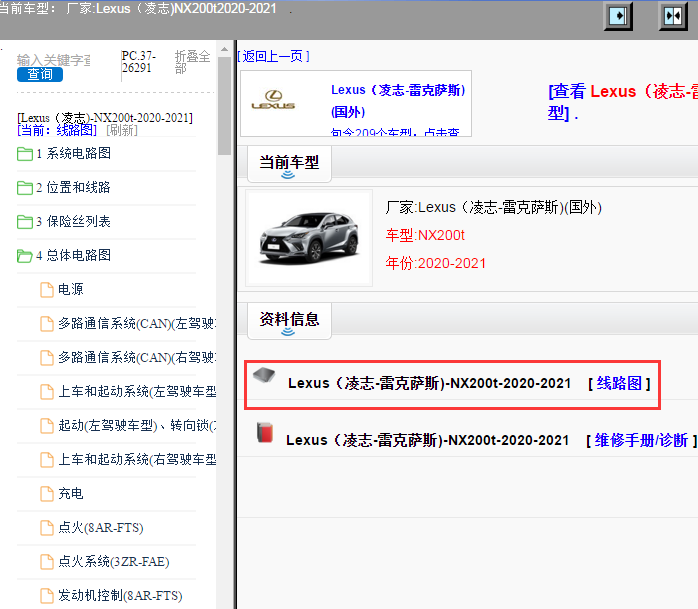
Task: Click the [查看 Lexus（凌志- models link
Action: (622, 102)
